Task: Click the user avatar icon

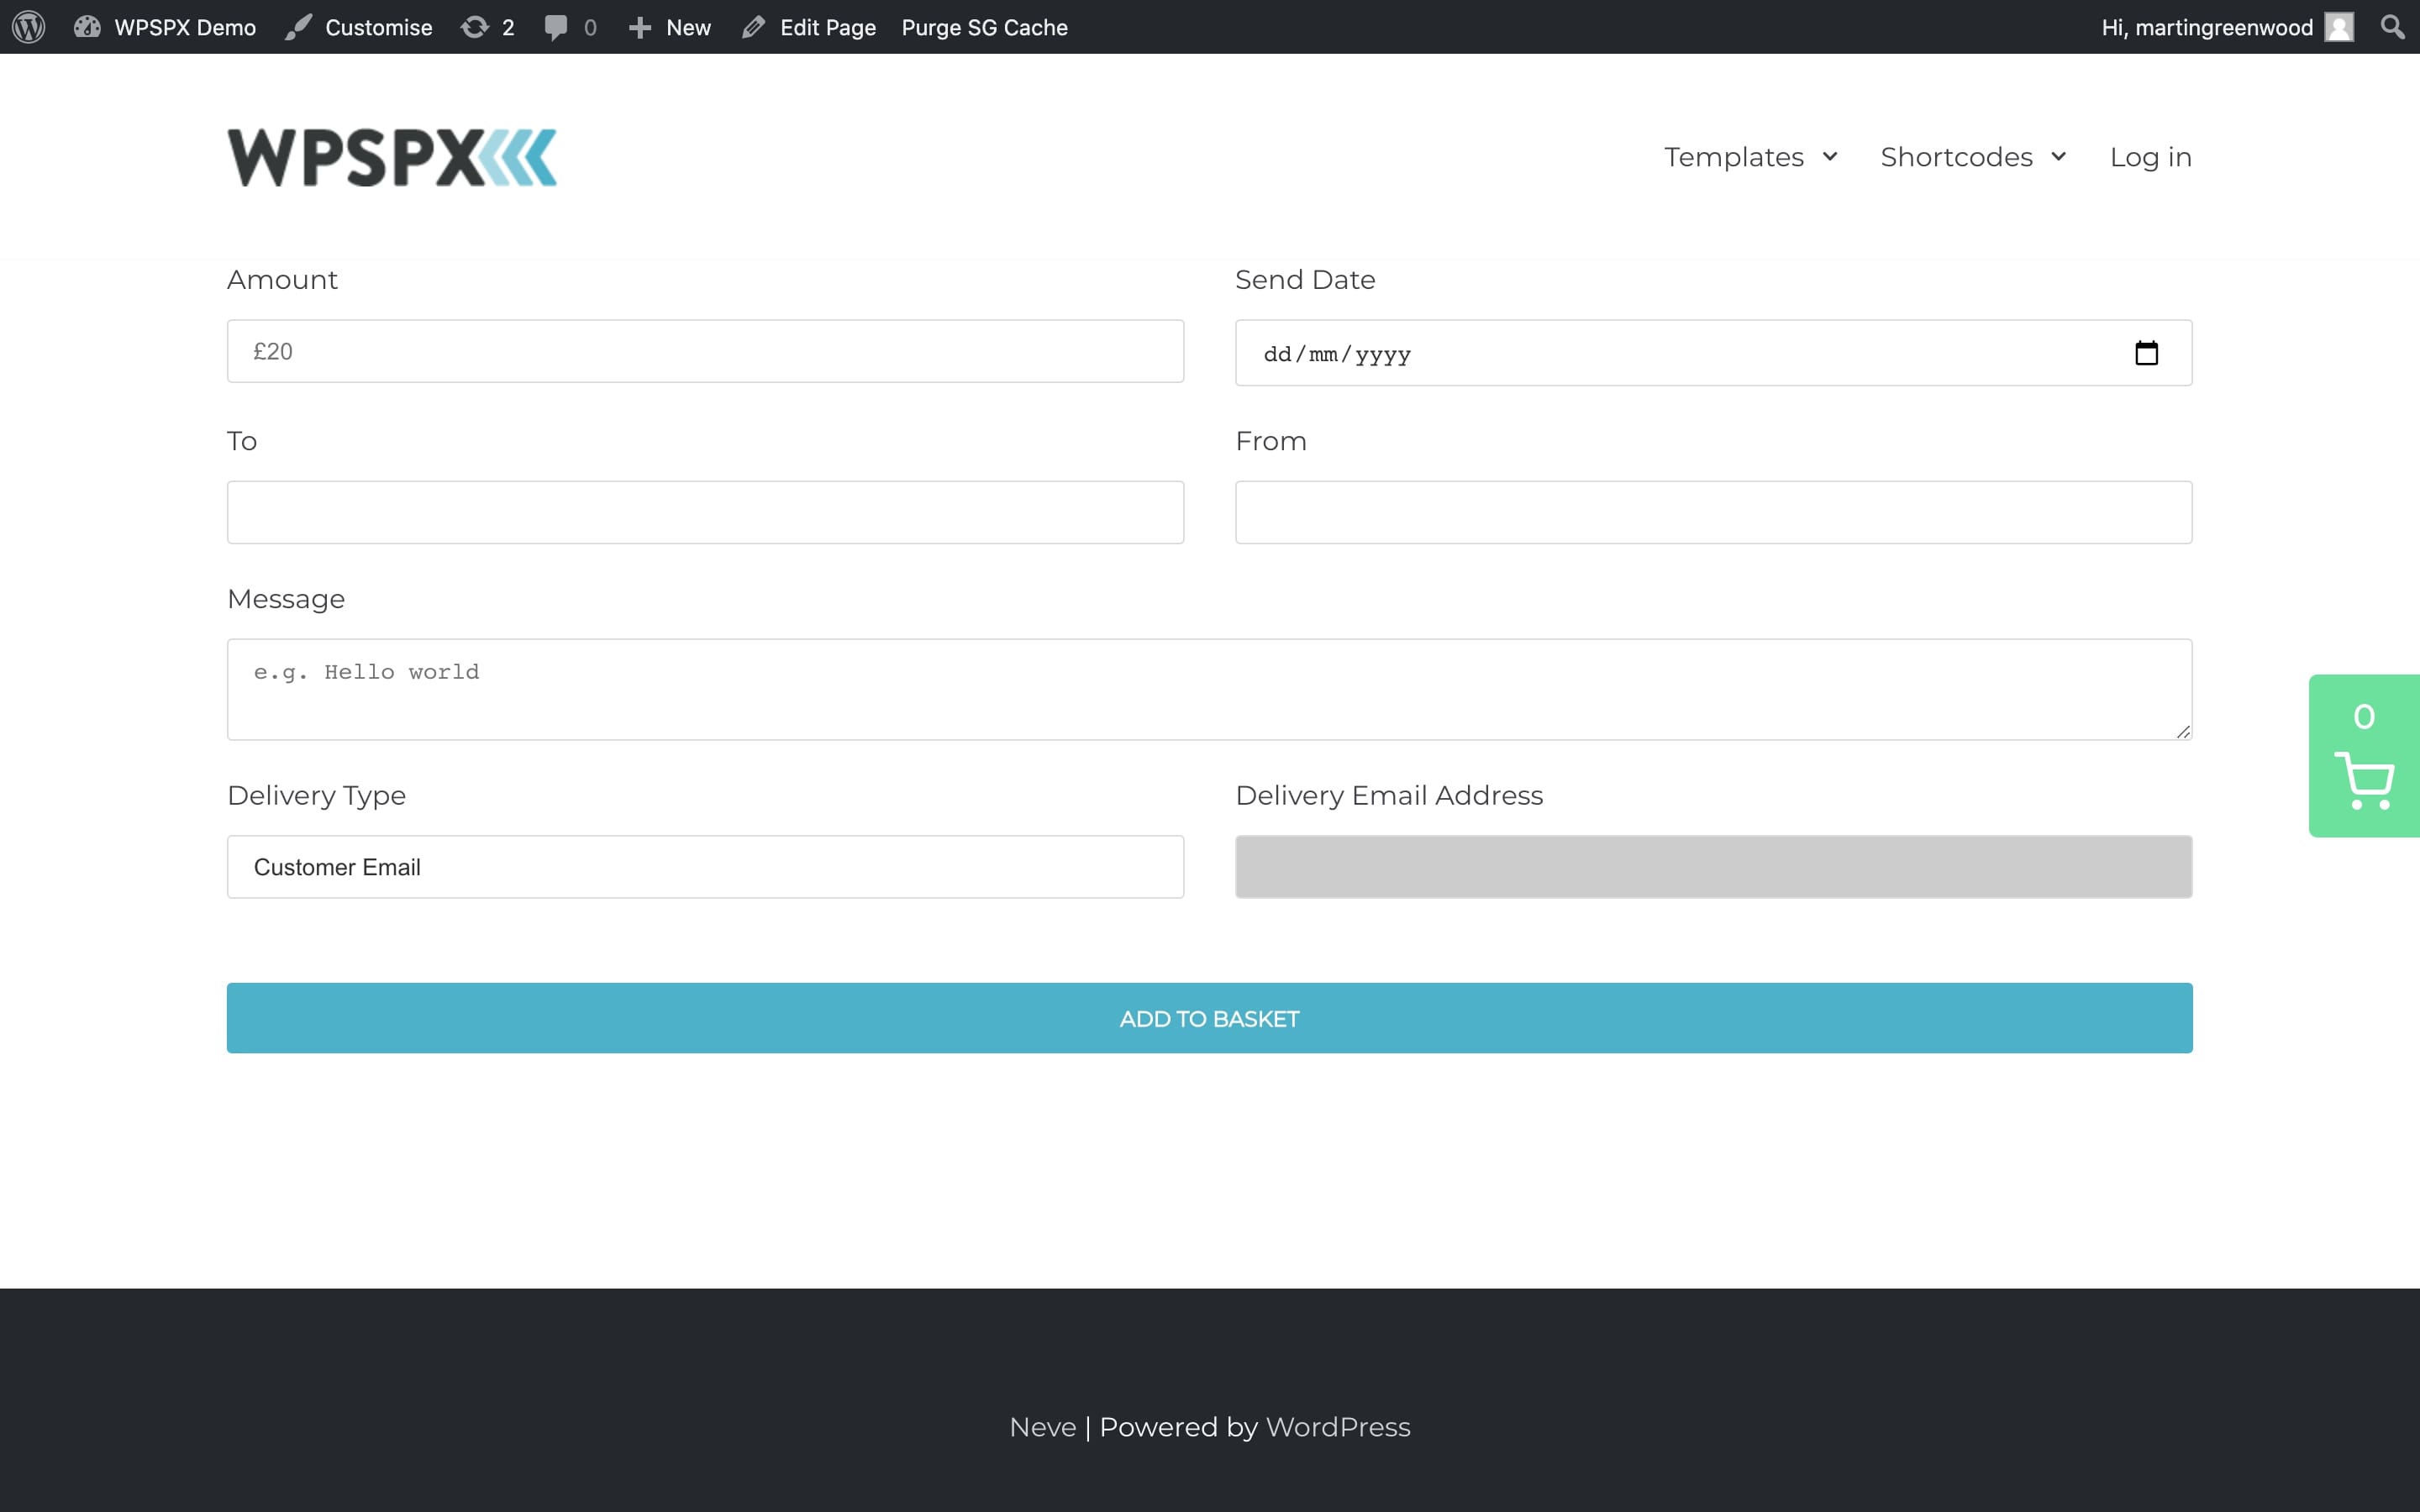Action: [2339, 27]
